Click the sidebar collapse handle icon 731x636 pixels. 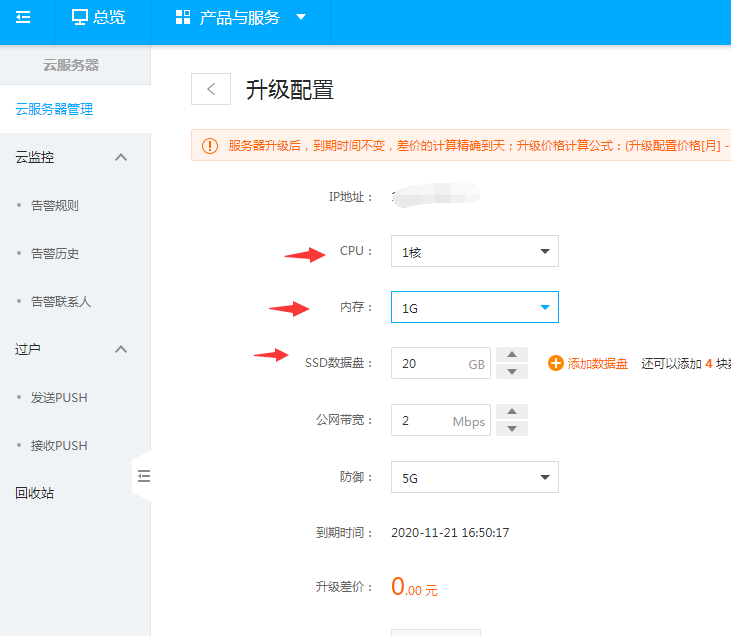click(143, 476)
